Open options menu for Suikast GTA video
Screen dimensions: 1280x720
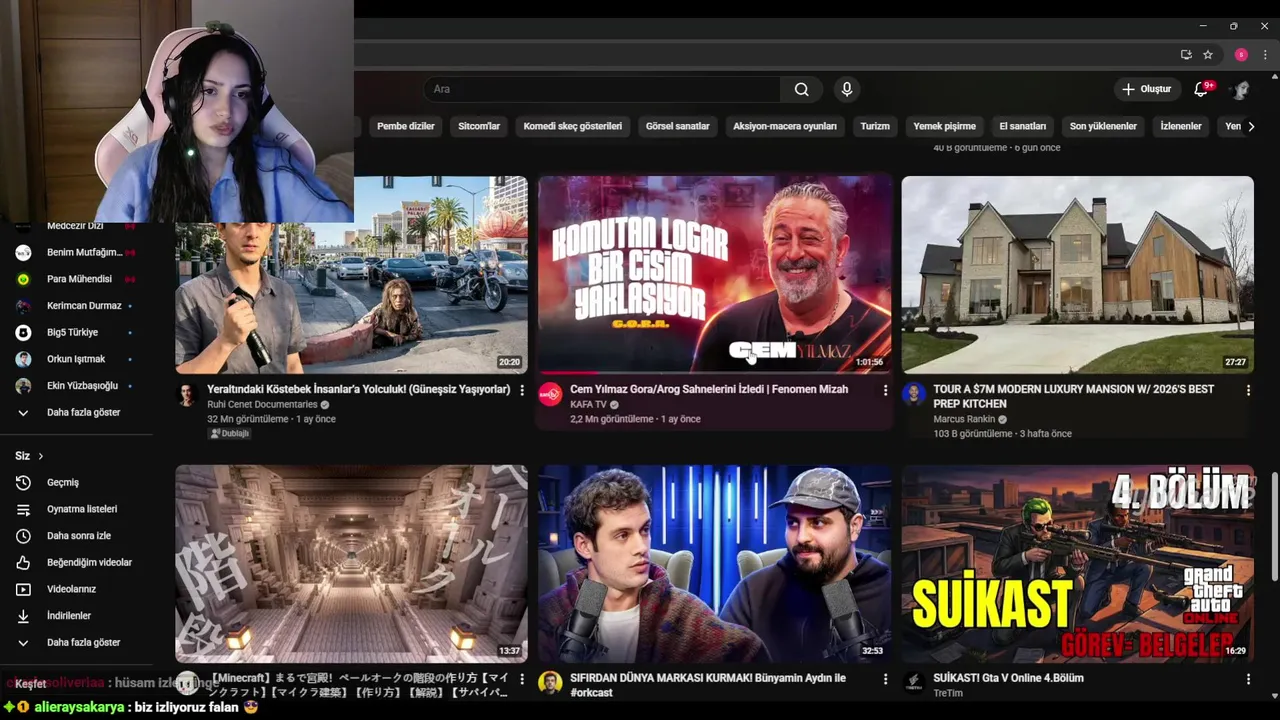pyautogui.click(x=1248, y=679)
